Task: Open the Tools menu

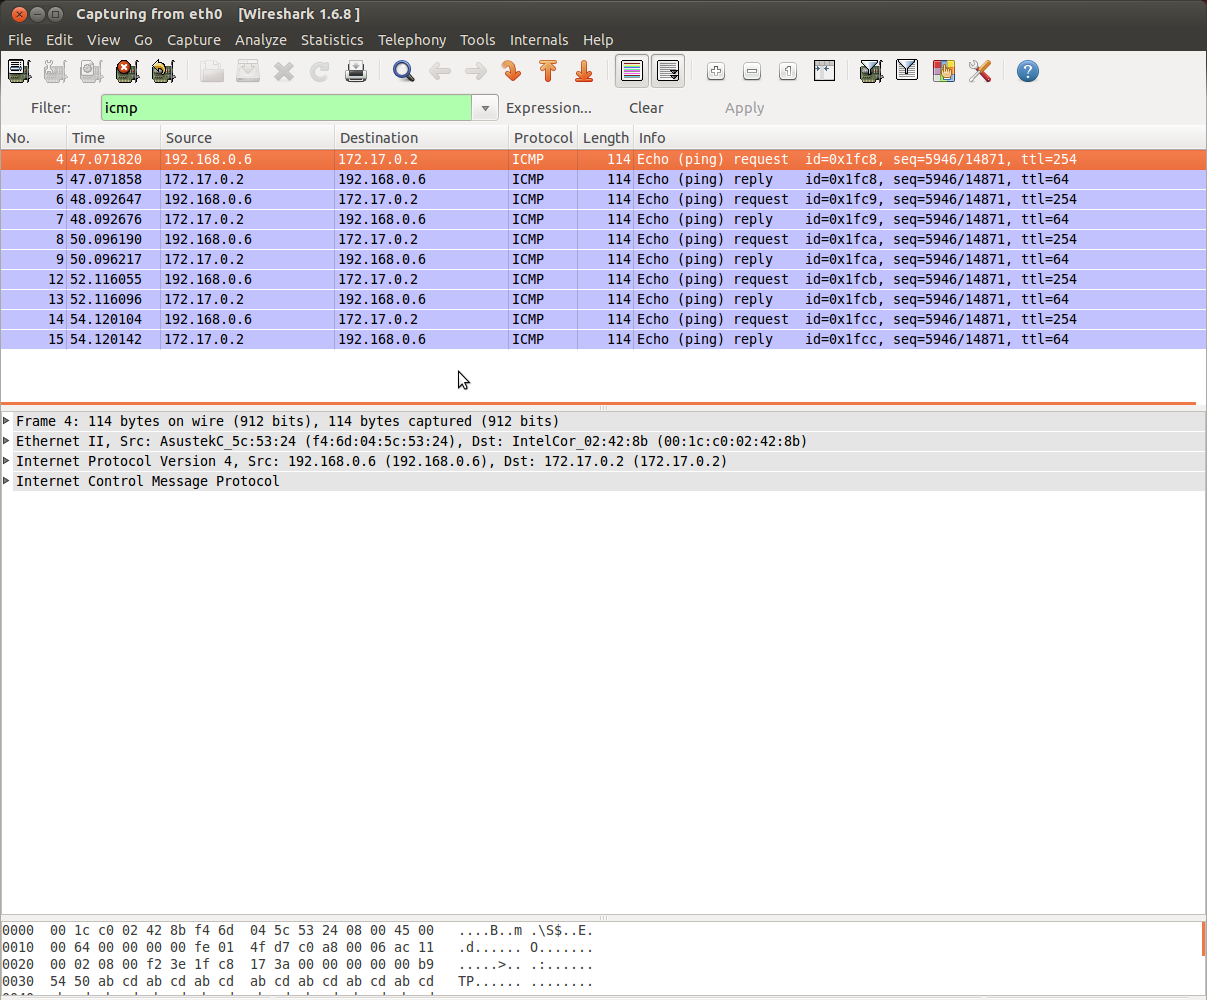Action: tap(478, 40)
